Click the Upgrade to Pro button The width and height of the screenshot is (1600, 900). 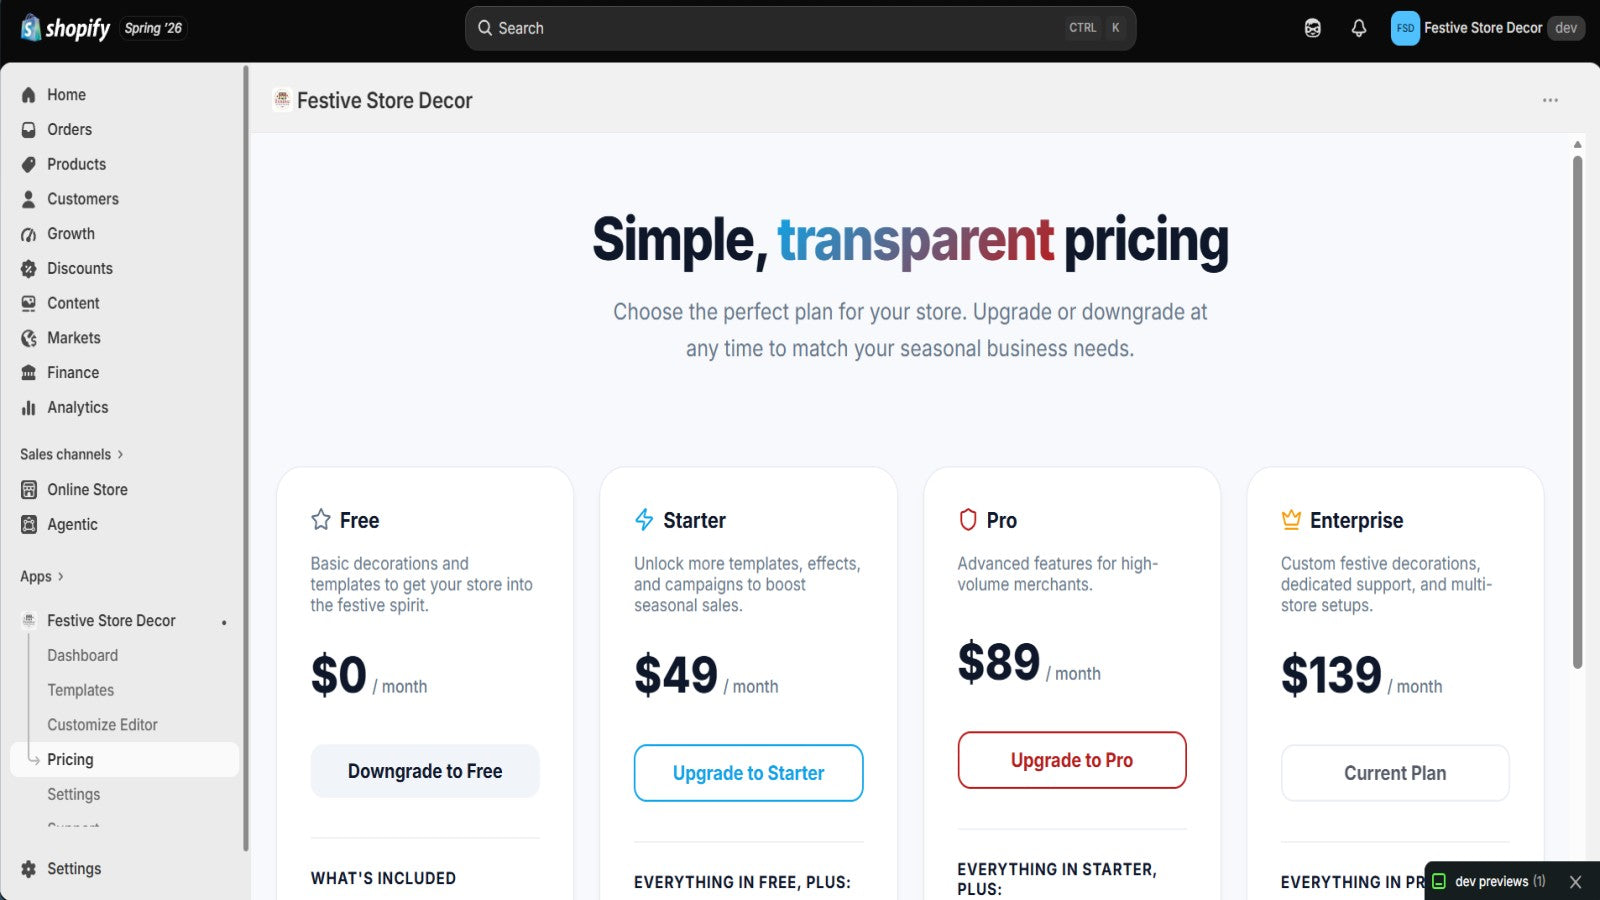pos(1072,760)
